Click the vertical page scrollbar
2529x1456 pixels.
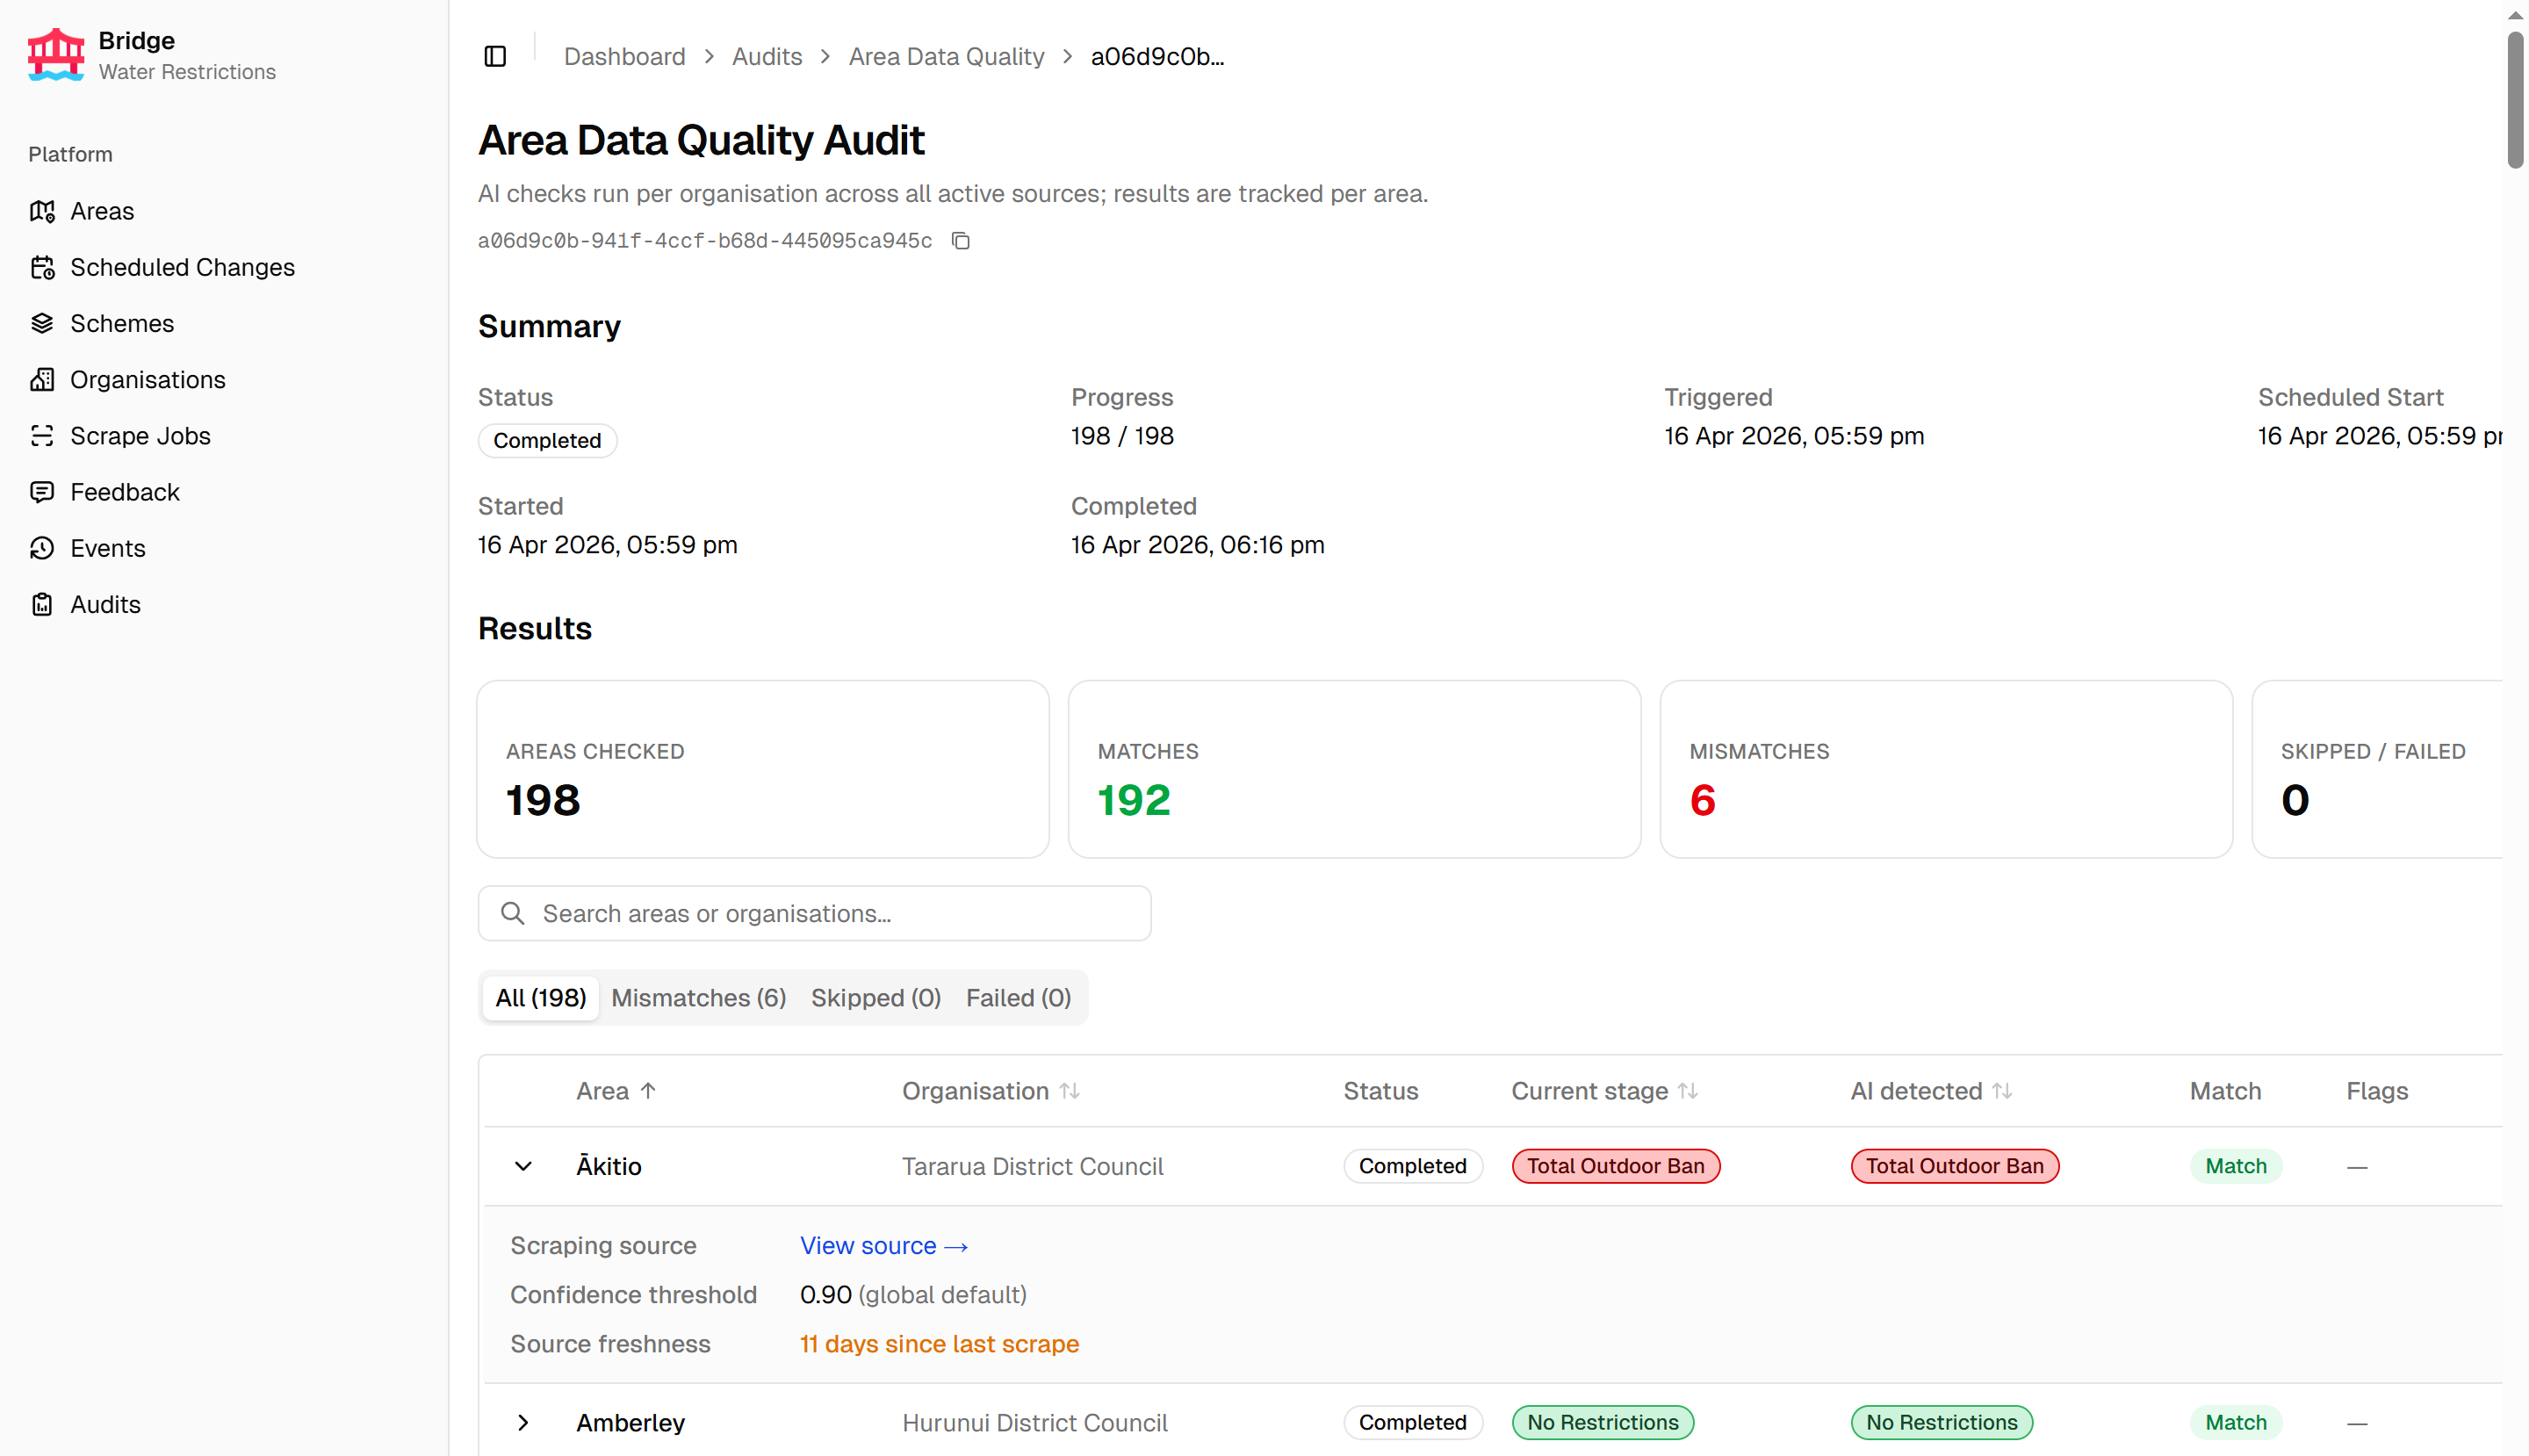2514,100
